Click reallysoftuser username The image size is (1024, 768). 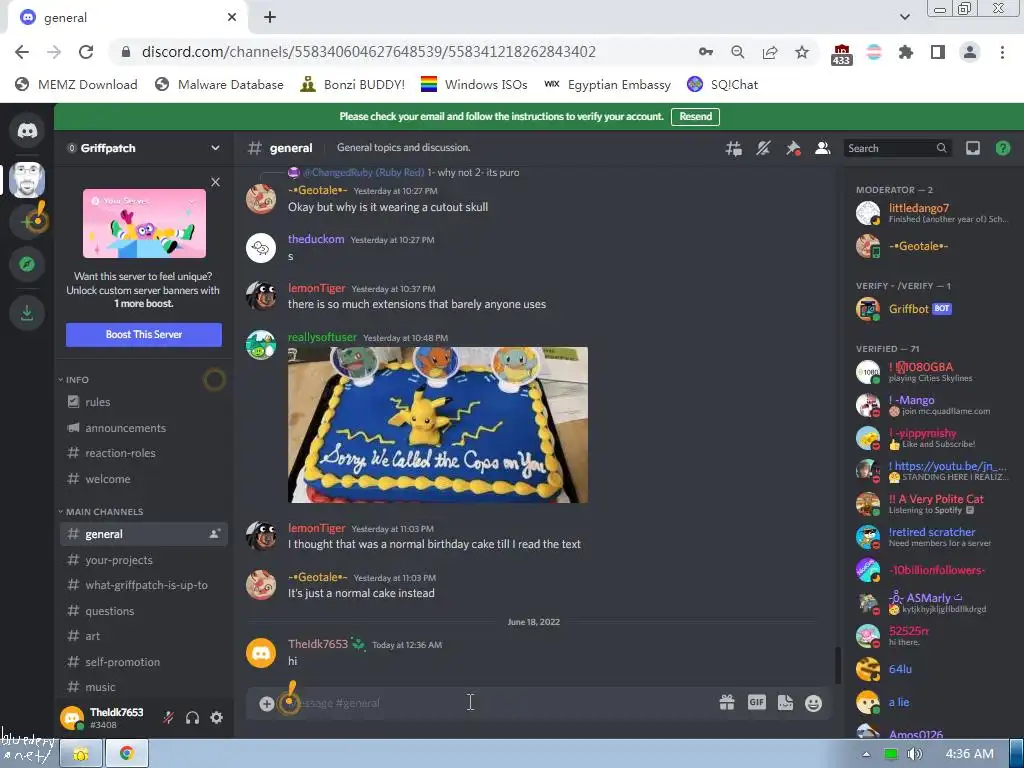[322, 337]
